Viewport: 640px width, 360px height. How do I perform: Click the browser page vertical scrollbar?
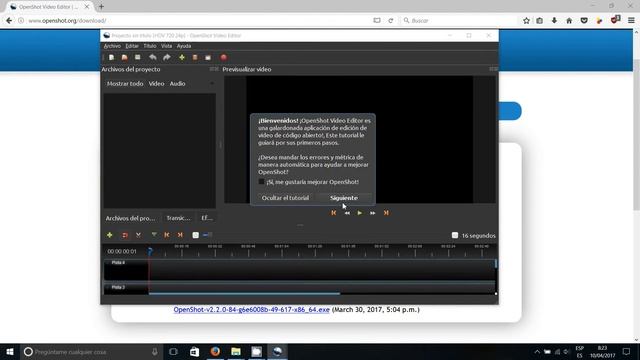click(636, 135)
